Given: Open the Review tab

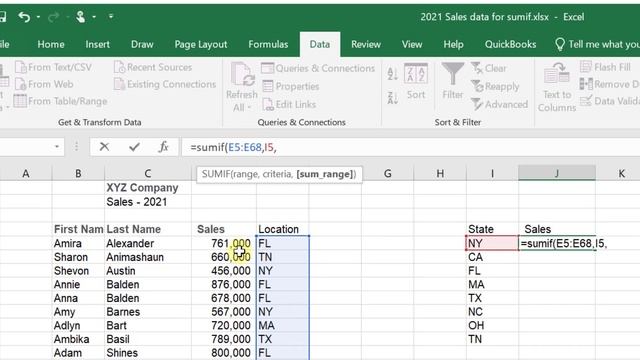Looking at the screenshot, I should [366, 44].
